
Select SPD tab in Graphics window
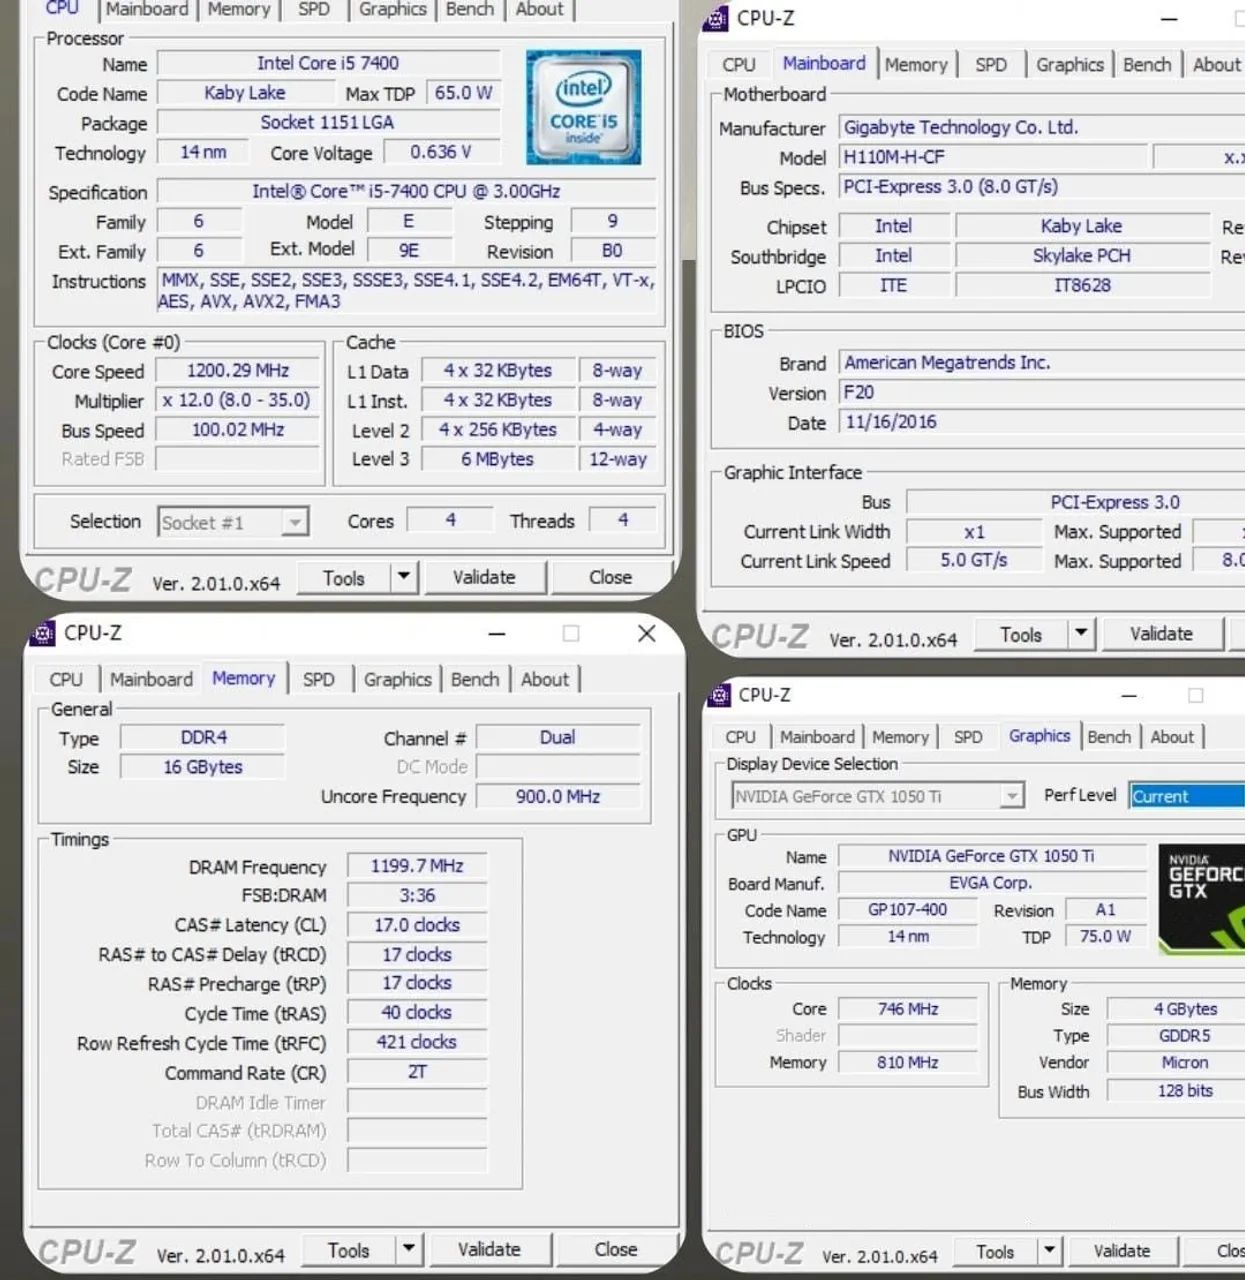pyautogui.click(x=968, y=737)
